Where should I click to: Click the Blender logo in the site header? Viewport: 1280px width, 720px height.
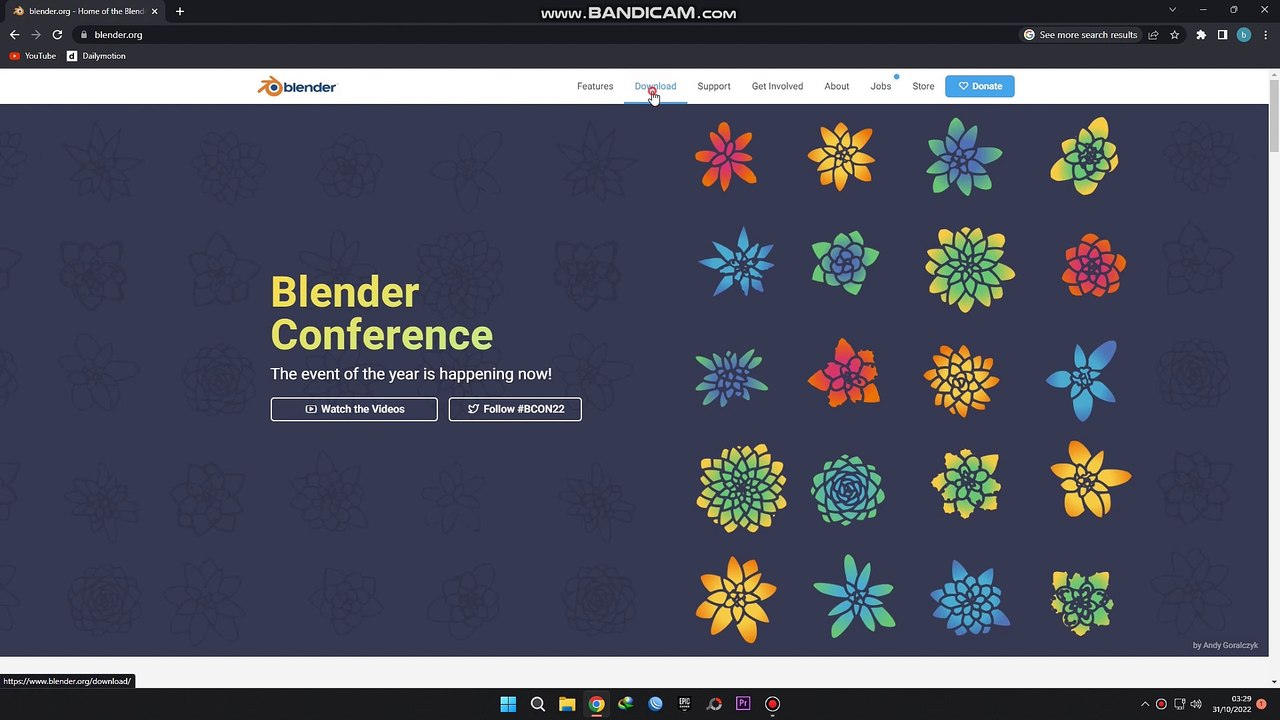[x=297, y=87]
